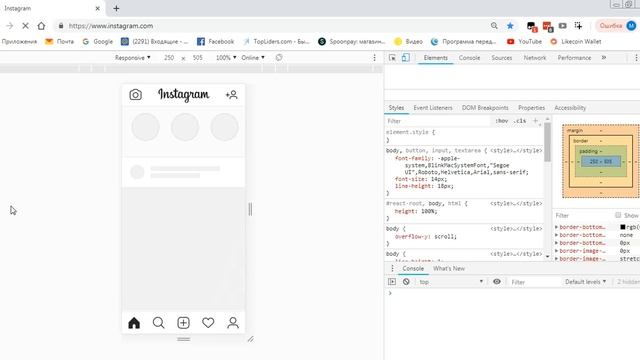Click the Facebook bookmark
640x360 pixels.
pos(215,42)
